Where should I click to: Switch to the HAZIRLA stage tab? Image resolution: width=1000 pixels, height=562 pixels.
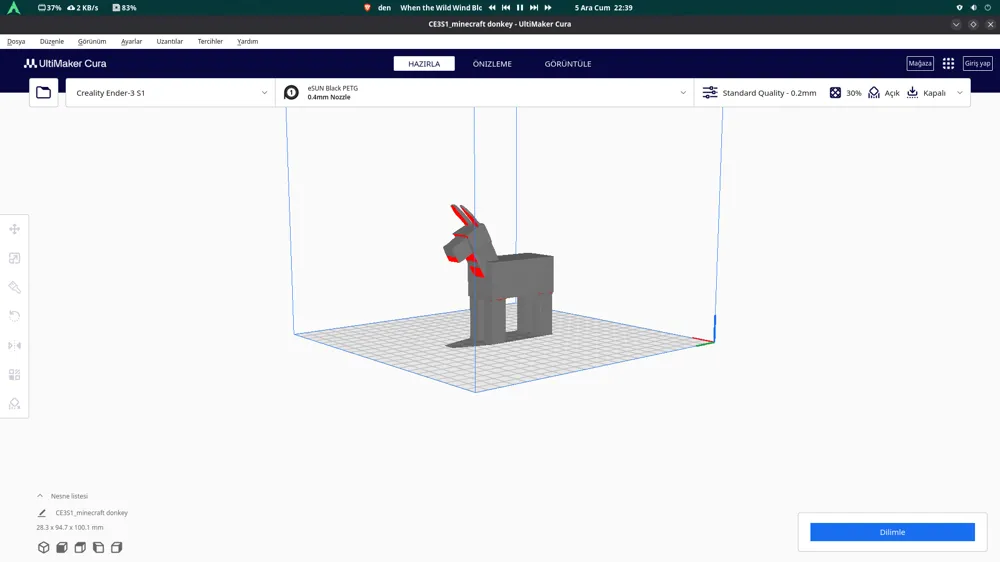[424, 64]
